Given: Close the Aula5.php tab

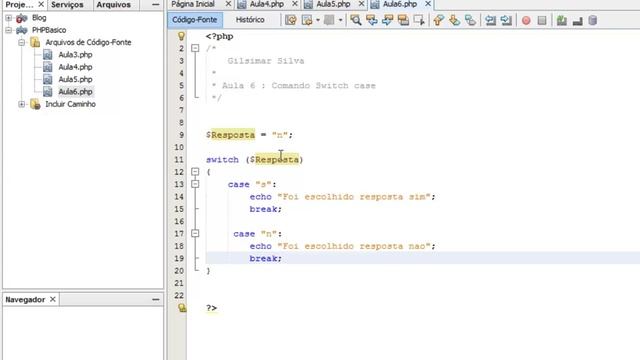Looking at the screenshot, I should [x=361, y=4].
